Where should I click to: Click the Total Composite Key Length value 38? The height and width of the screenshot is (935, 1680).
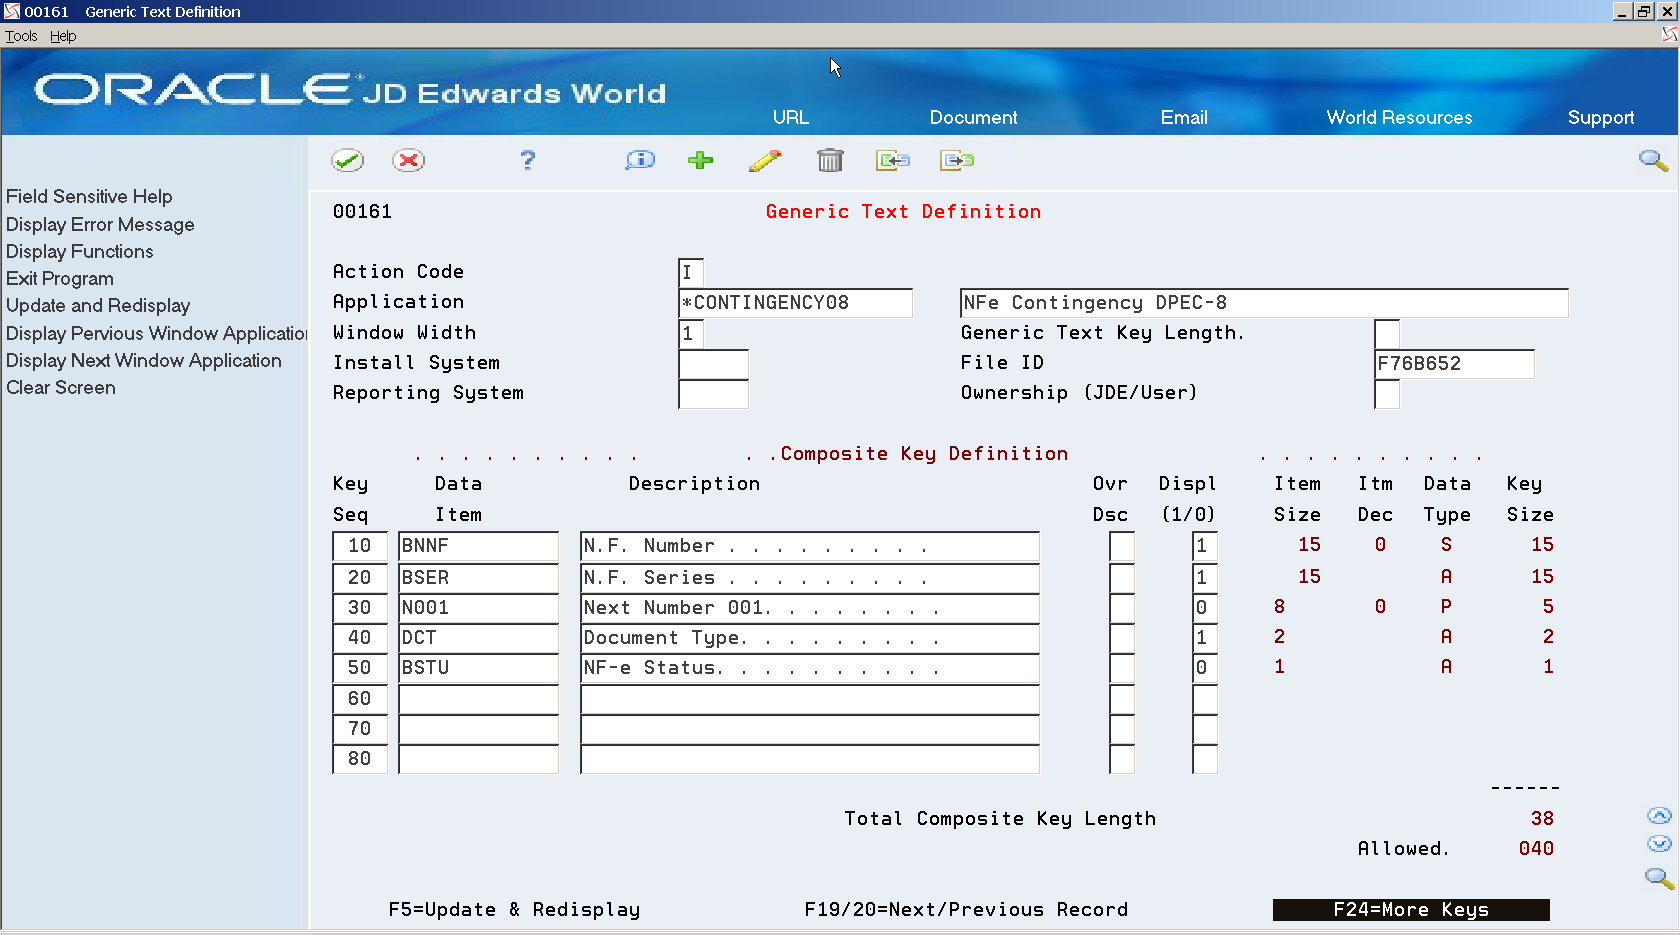(1542, 818)
